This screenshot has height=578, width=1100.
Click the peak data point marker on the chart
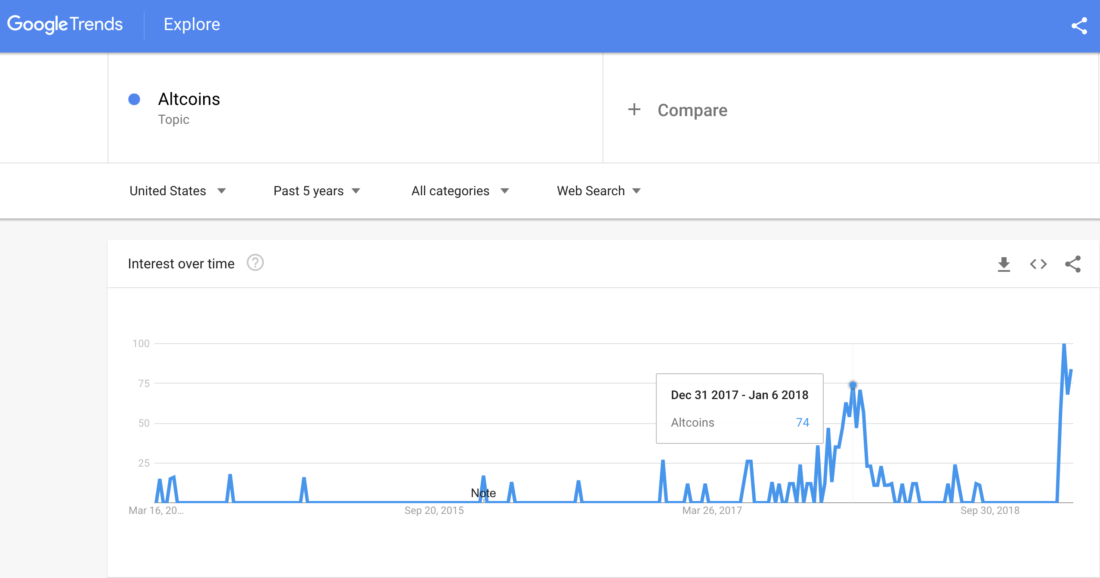[851, 383]
